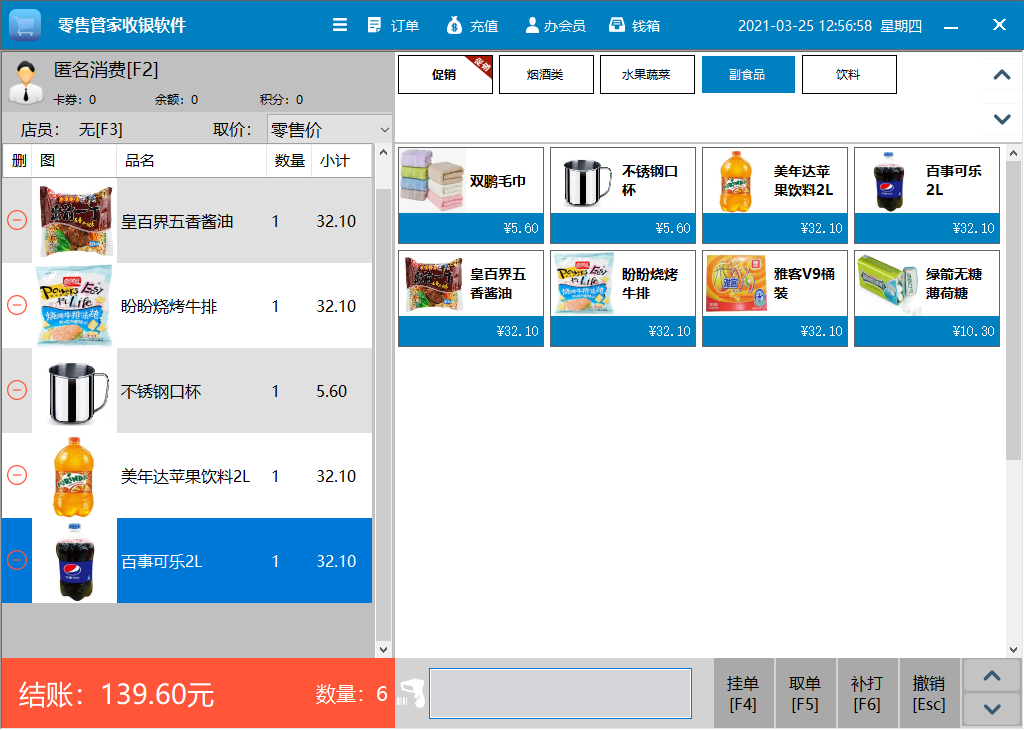Switch to the 副食品 category tab
1024x730 pixels.
pyautogui.click(x=748, y=74)
